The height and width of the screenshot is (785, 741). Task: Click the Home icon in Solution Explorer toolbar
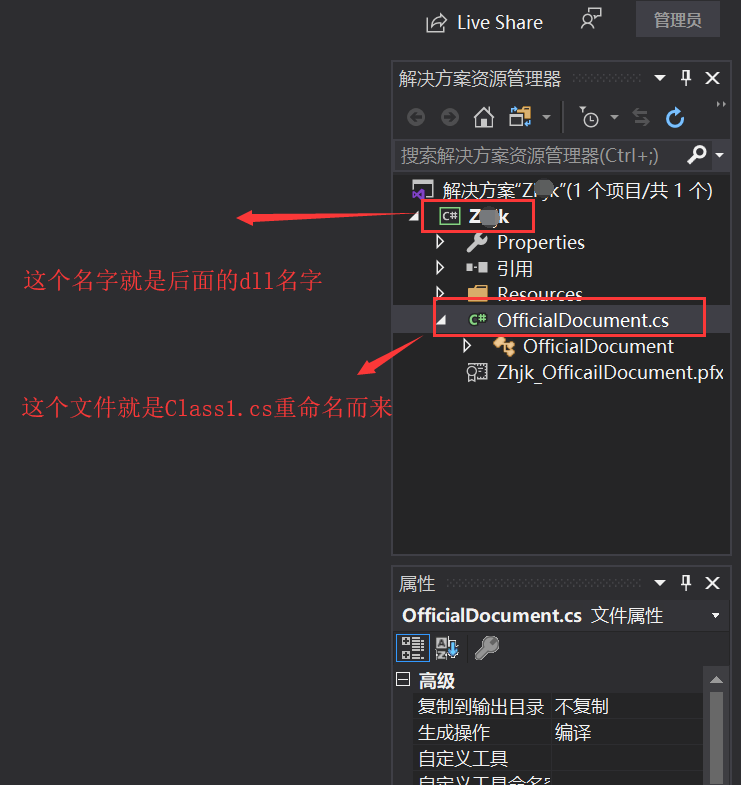(483, 118)
